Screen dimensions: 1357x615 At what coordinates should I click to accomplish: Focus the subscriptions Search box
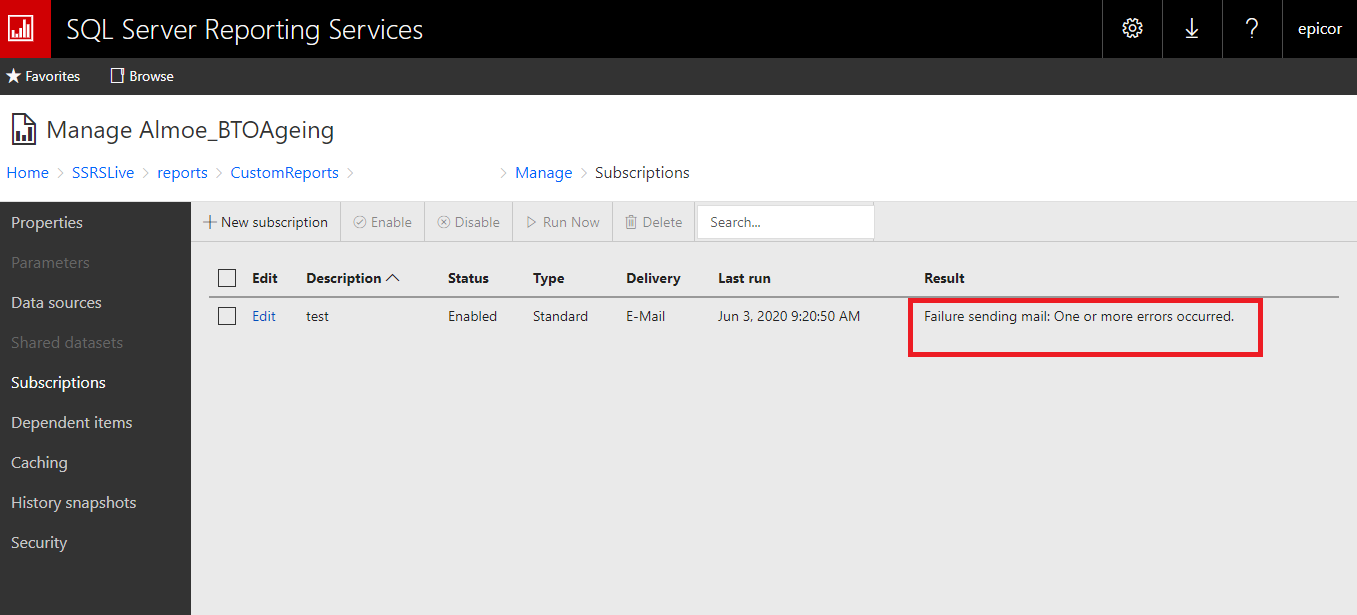(x=785, y=222)
